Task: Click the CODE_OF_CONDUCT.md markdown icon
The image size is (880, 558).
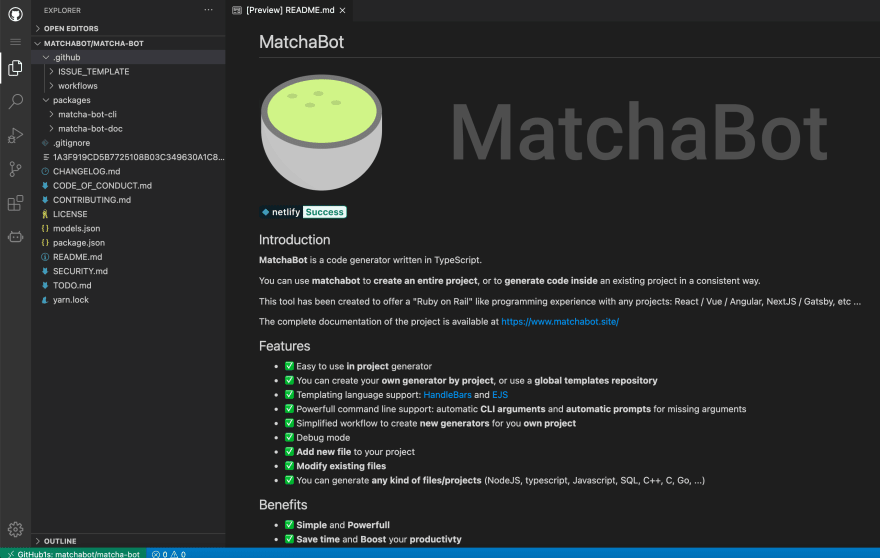Action: (x=45, y=185)
